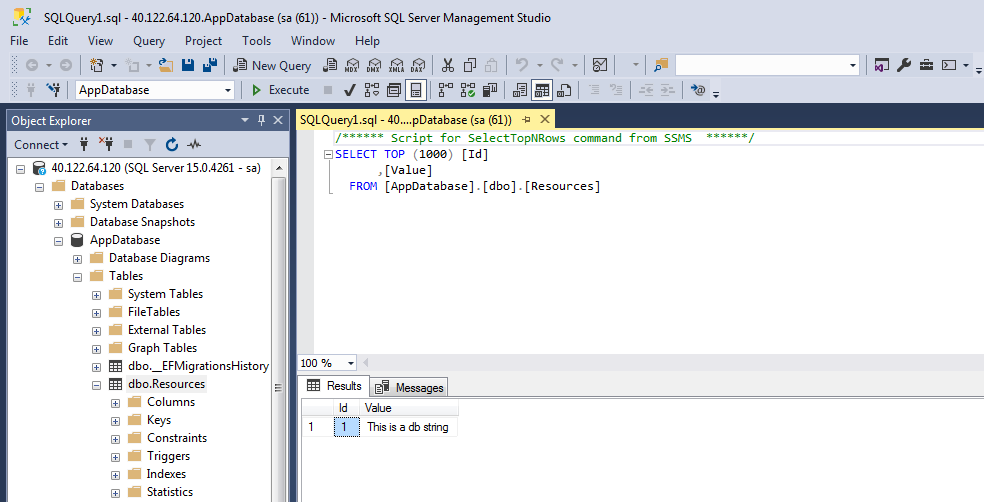The image size is (984, 502).
Task: Open an Analysis Services DAX Query
Action: pyautogui.click(x=418, y=65)
